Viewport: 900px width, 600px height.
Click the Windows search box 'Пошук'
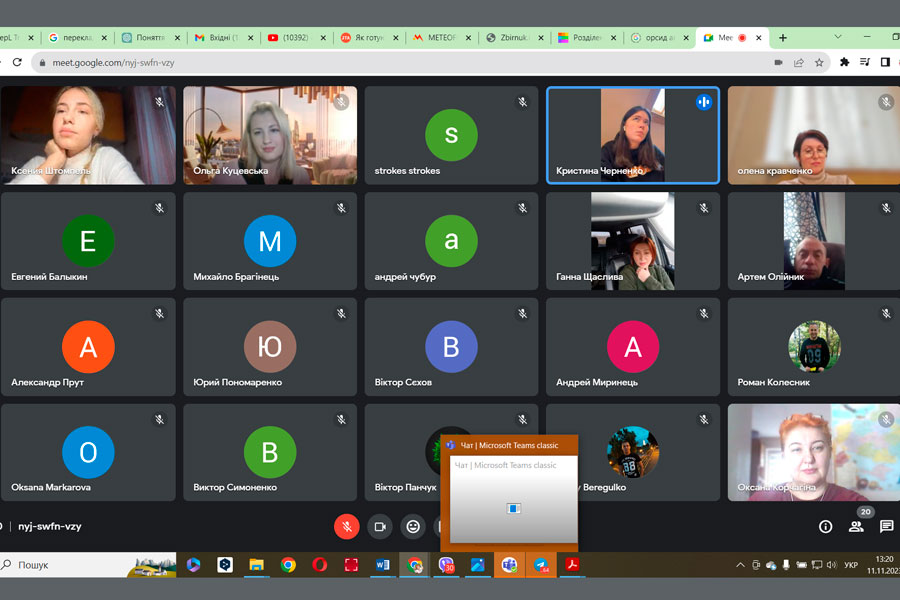pyautogui.click(x=88, y=565)
